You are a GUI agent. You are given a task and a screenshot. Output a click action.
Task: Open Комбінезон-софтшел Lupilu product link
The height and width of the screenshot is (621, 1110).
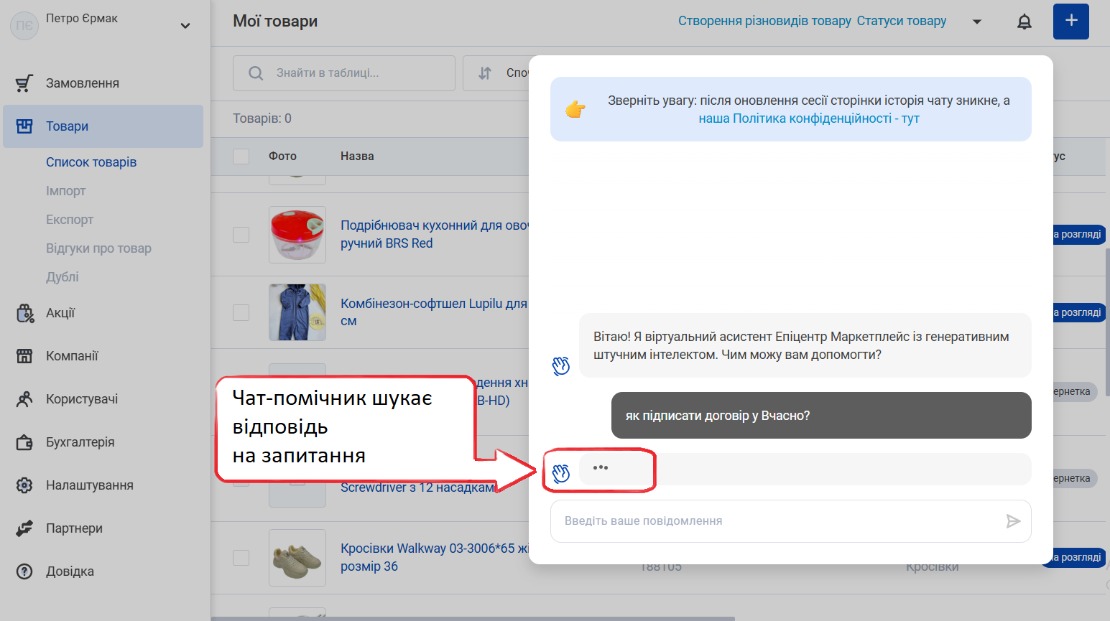(434, 312)
